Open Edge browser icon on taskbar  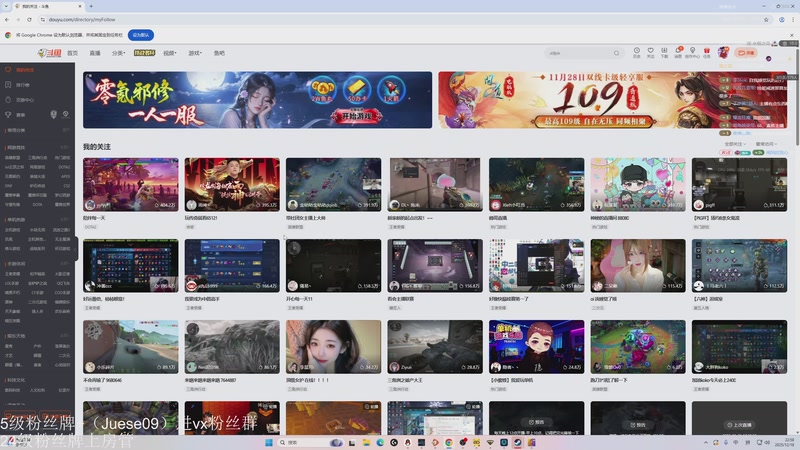point(380,442)
